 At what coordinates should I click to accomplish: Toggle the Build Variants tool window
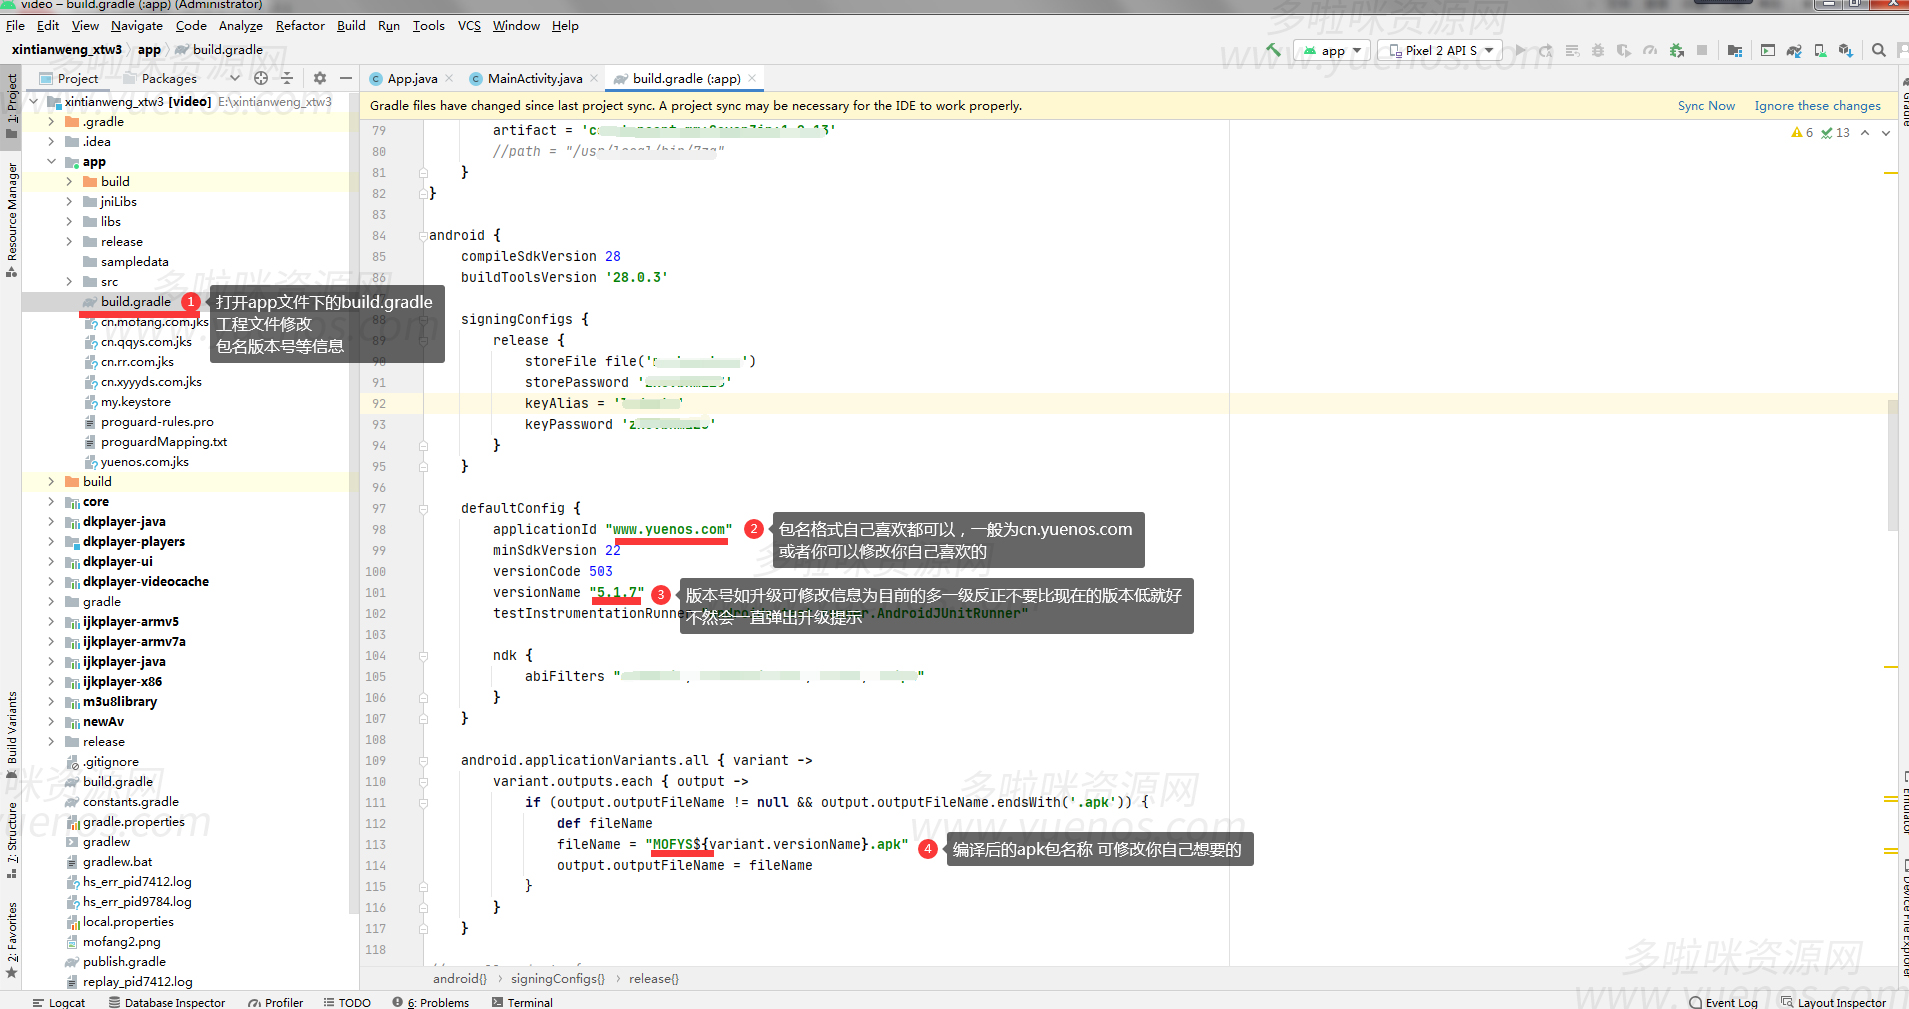pos(12,727)
